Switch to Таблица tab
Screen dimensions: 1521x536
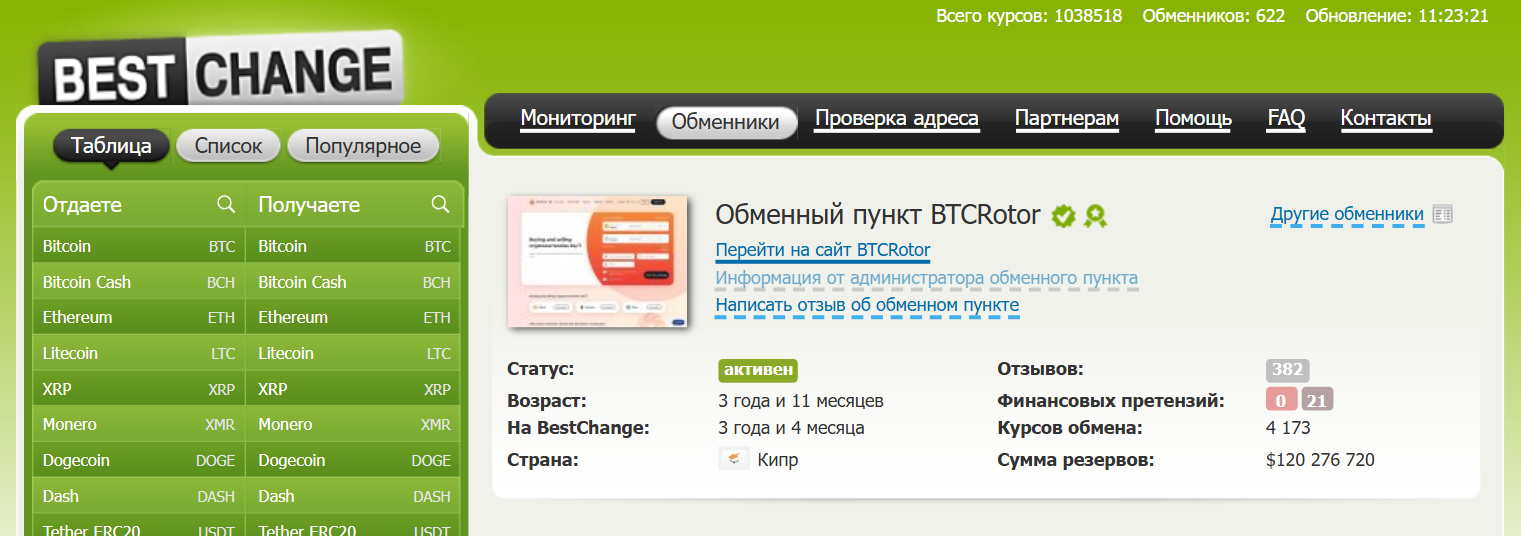point(112,146)
